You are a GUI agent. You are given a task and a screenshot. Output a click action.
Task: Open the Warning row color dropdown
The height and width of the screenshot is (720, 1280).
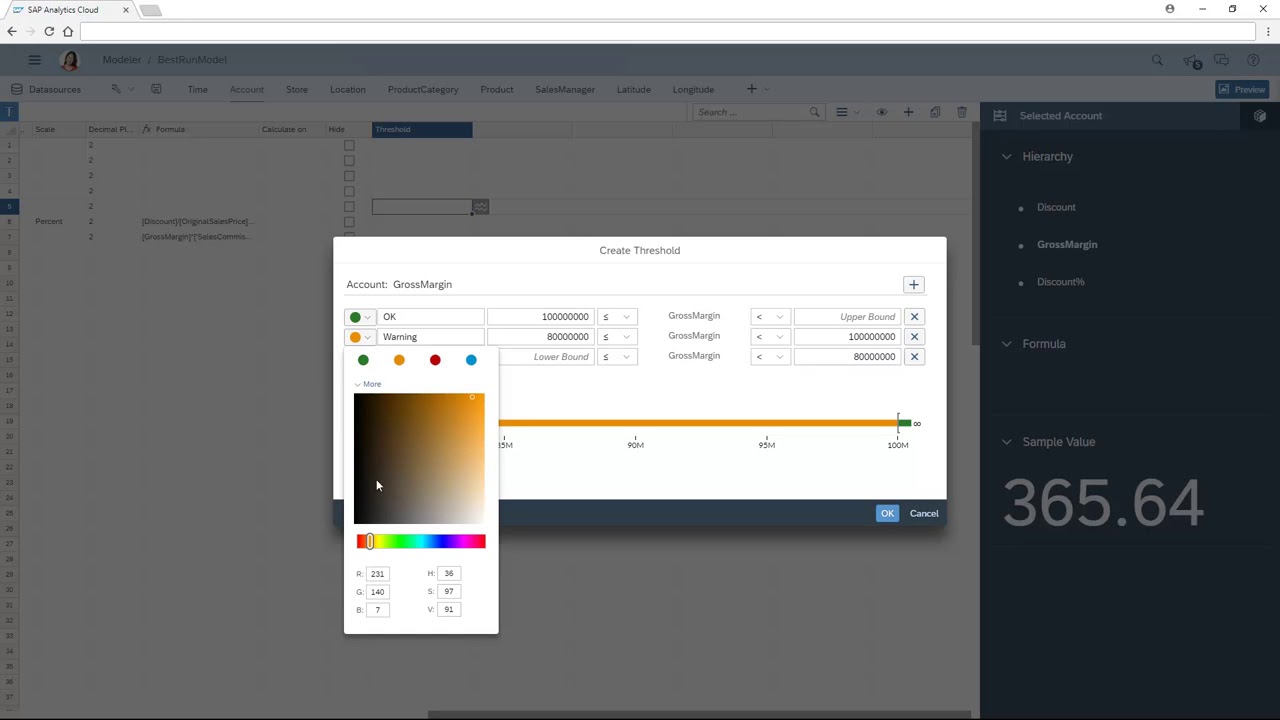pos(360,337)
